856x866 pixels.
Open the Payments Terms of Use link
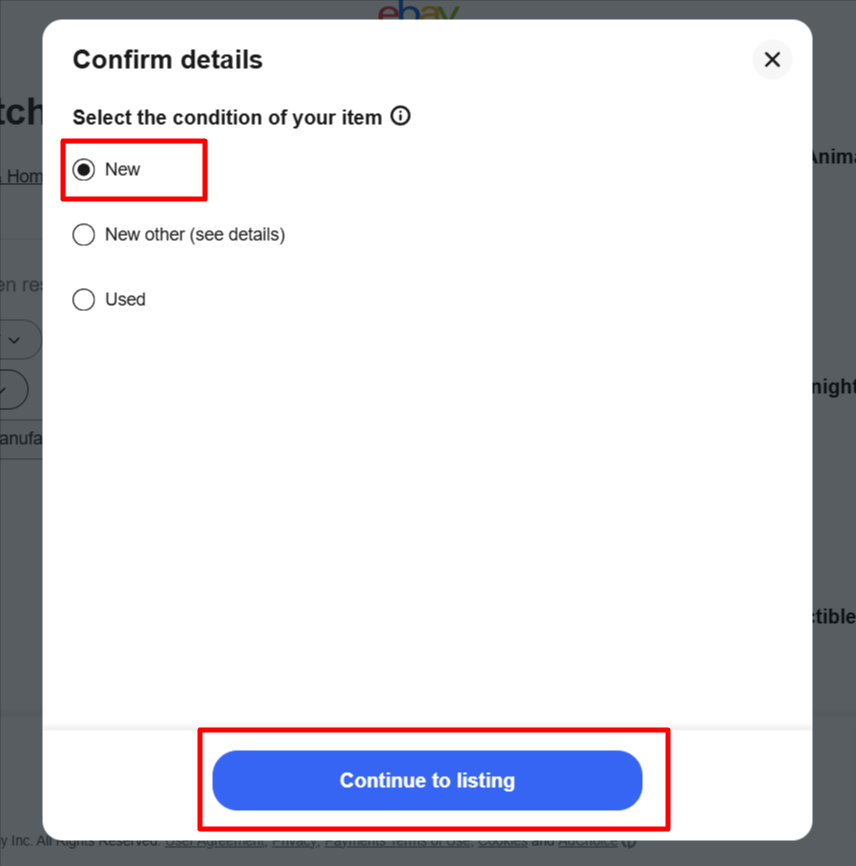[x=397, y=842]
